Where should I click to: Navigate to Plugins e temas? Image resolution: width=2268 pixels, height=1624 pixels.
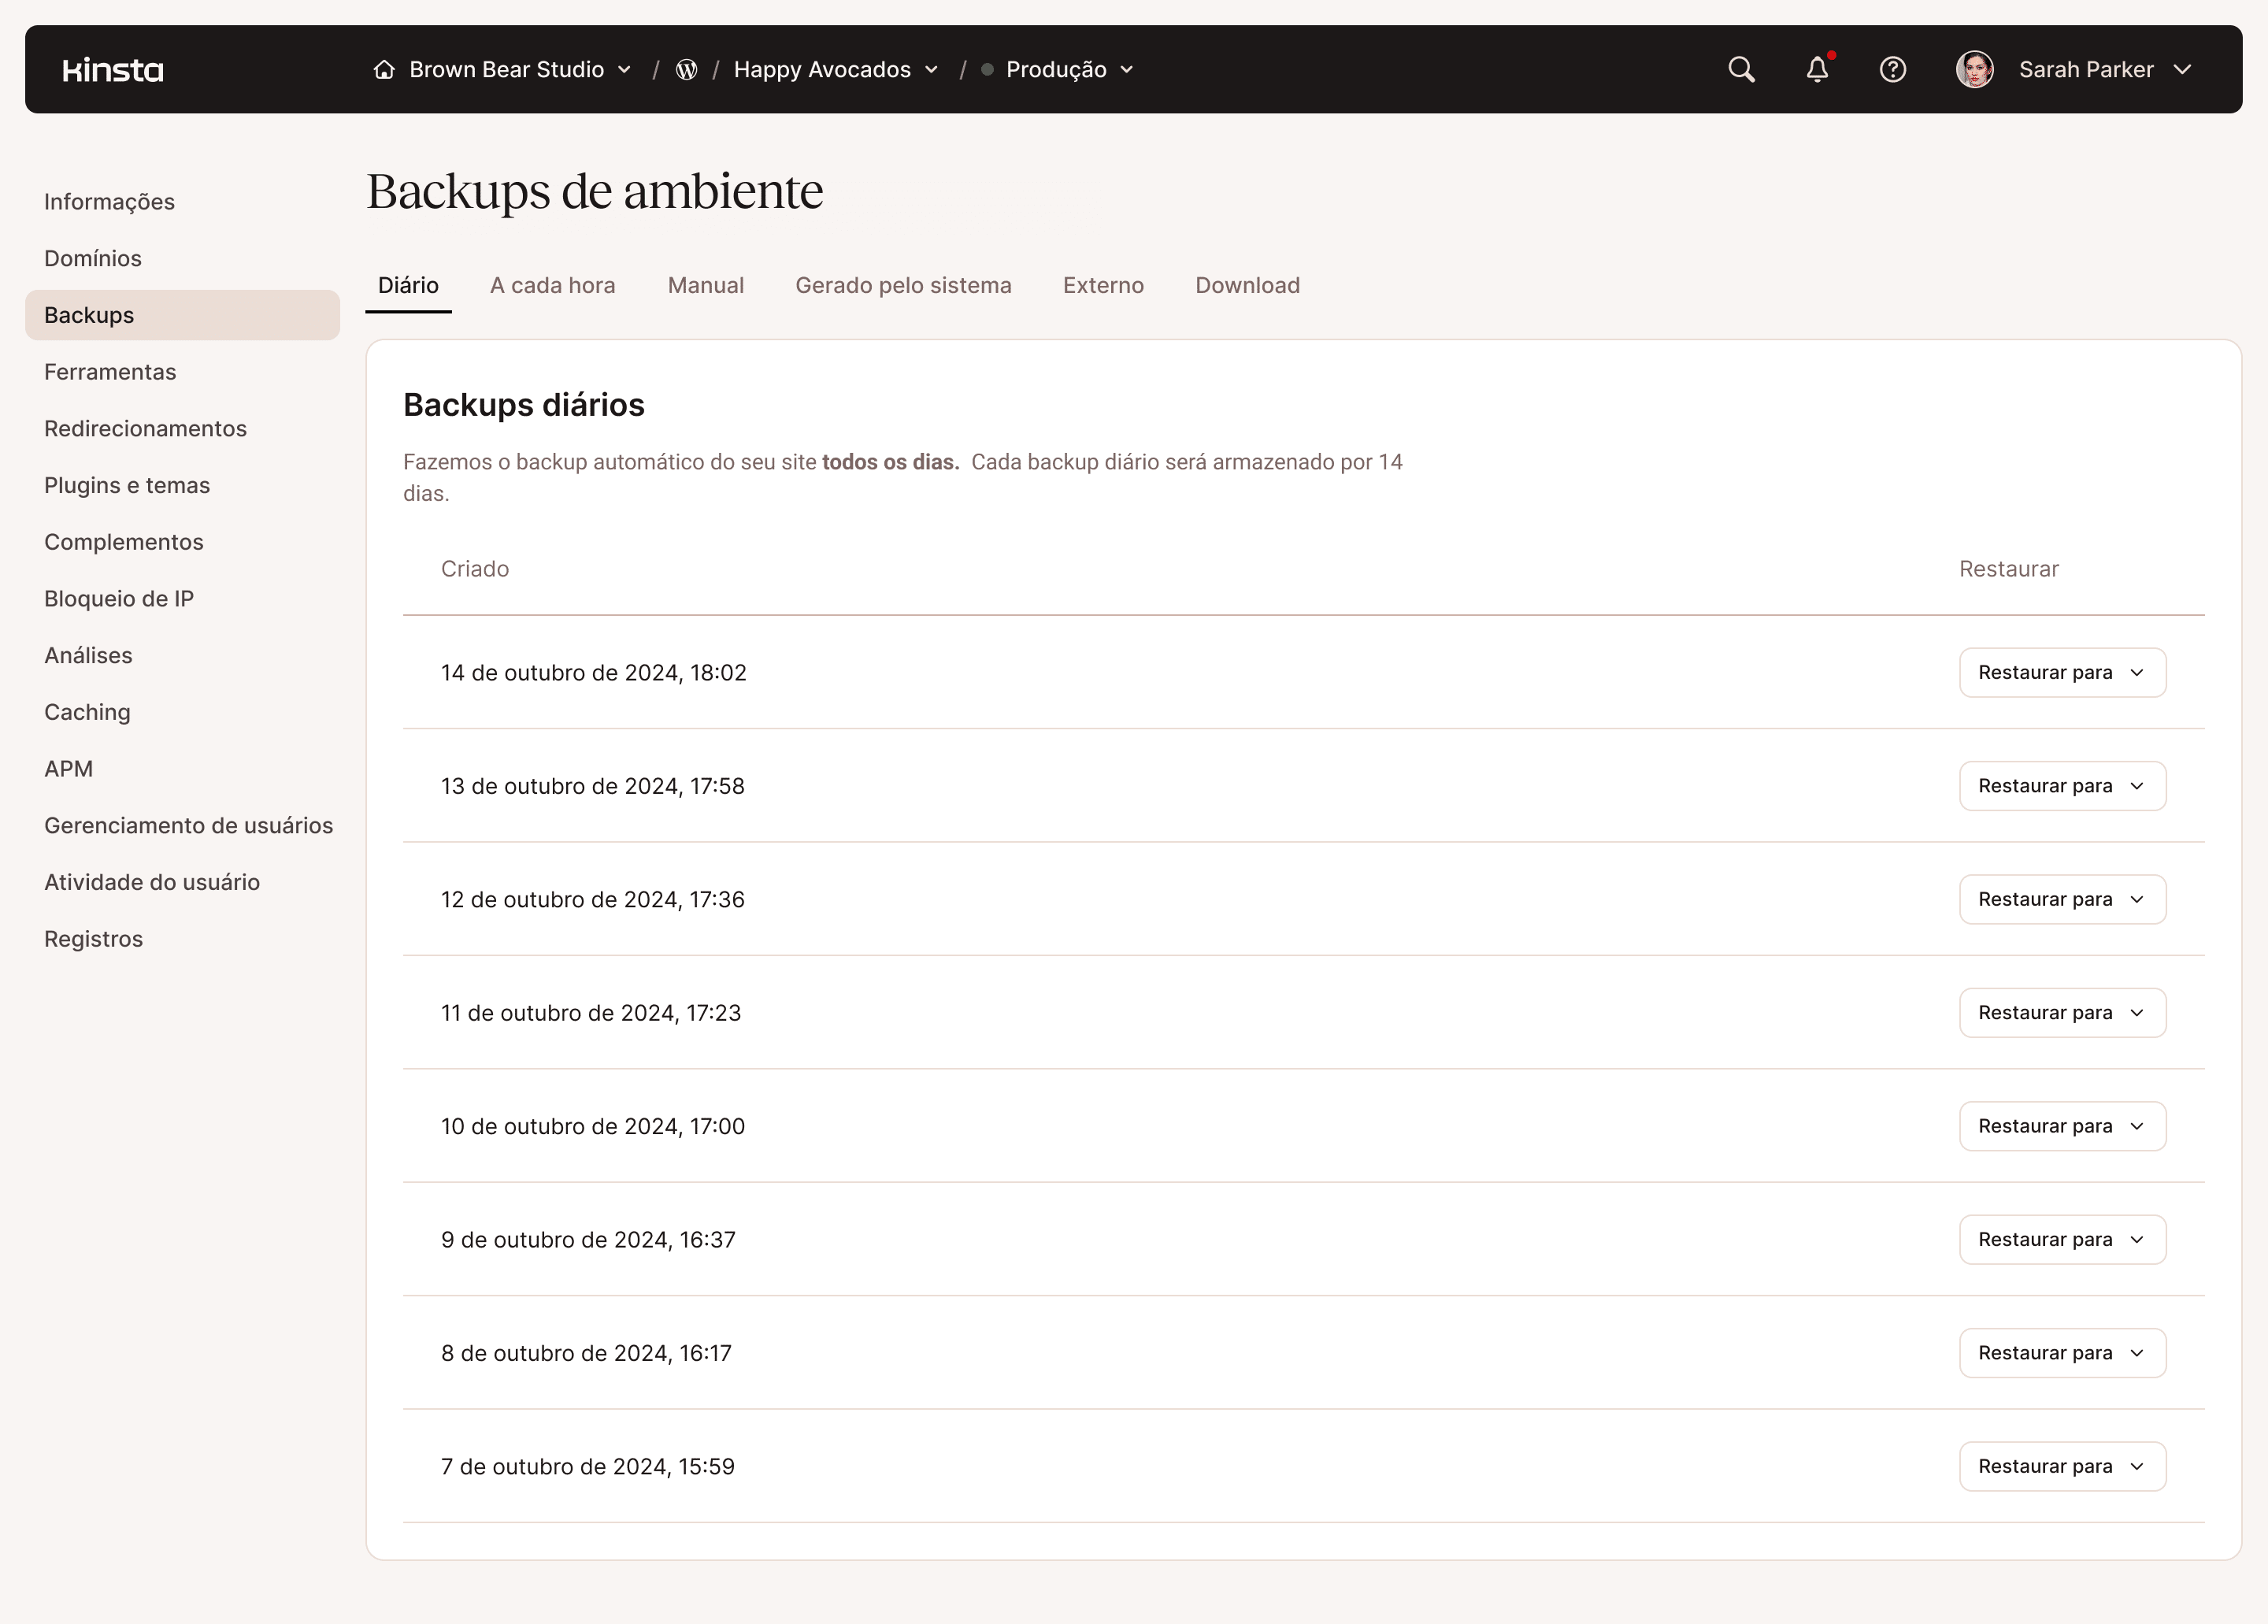[x=126, y=485]
